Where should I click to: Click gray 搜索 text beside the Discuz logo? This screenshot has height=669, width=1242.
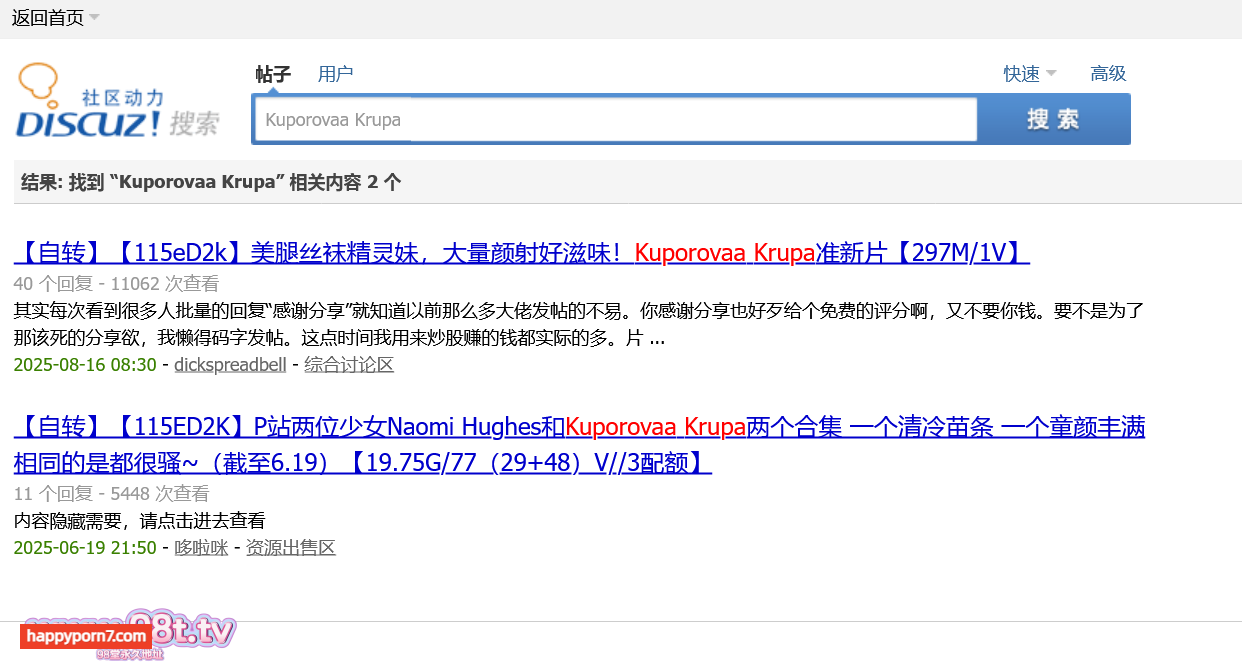point(194,123)
